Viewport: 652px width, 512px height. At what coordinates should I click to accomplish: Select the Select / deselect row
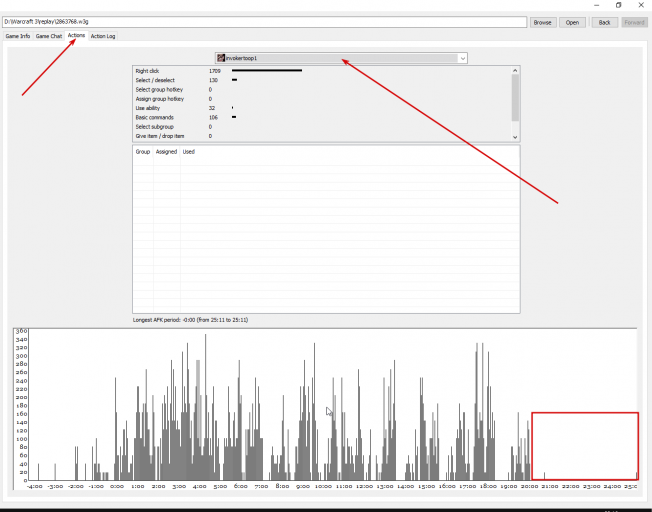pos(322,80)
